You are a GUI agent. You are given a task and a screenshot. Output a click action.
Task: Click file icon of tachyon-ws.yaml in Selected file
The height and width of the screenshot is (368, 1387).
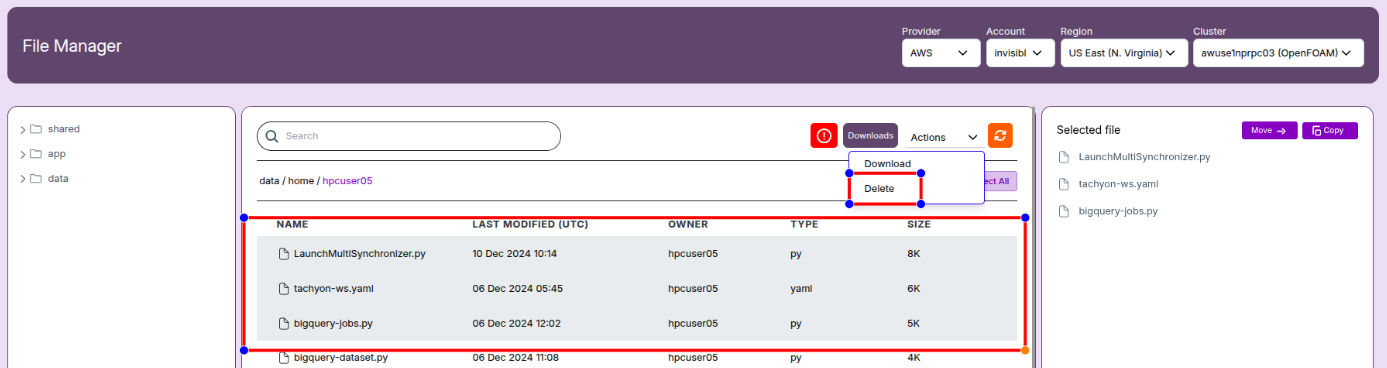1064,184
